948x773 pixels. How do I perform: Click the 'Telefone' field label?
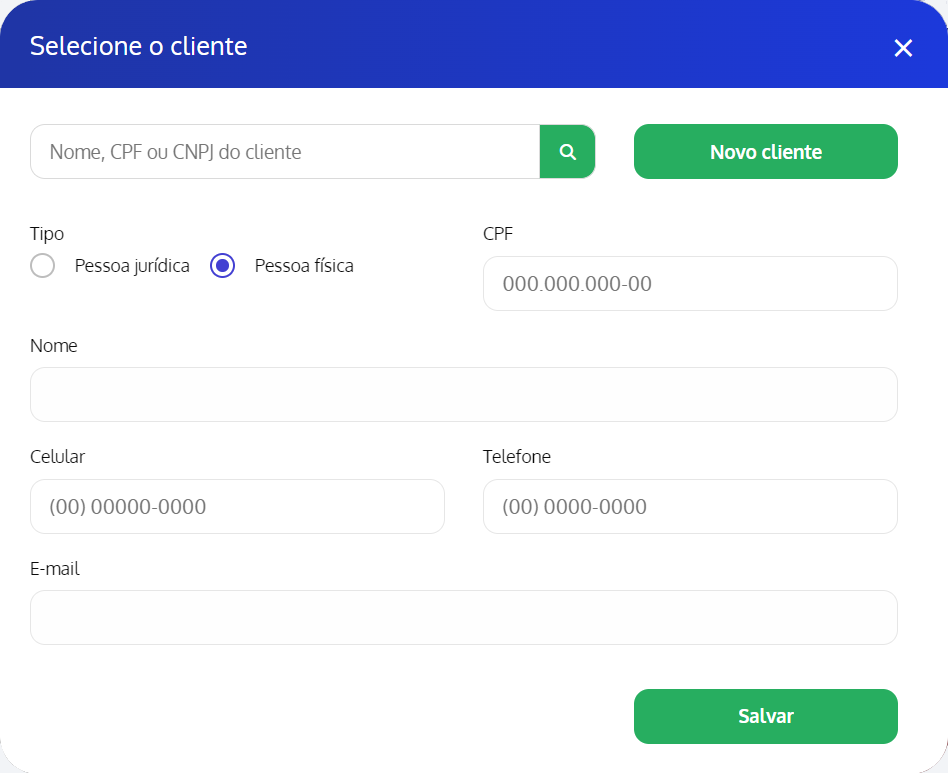click(516, 457)
